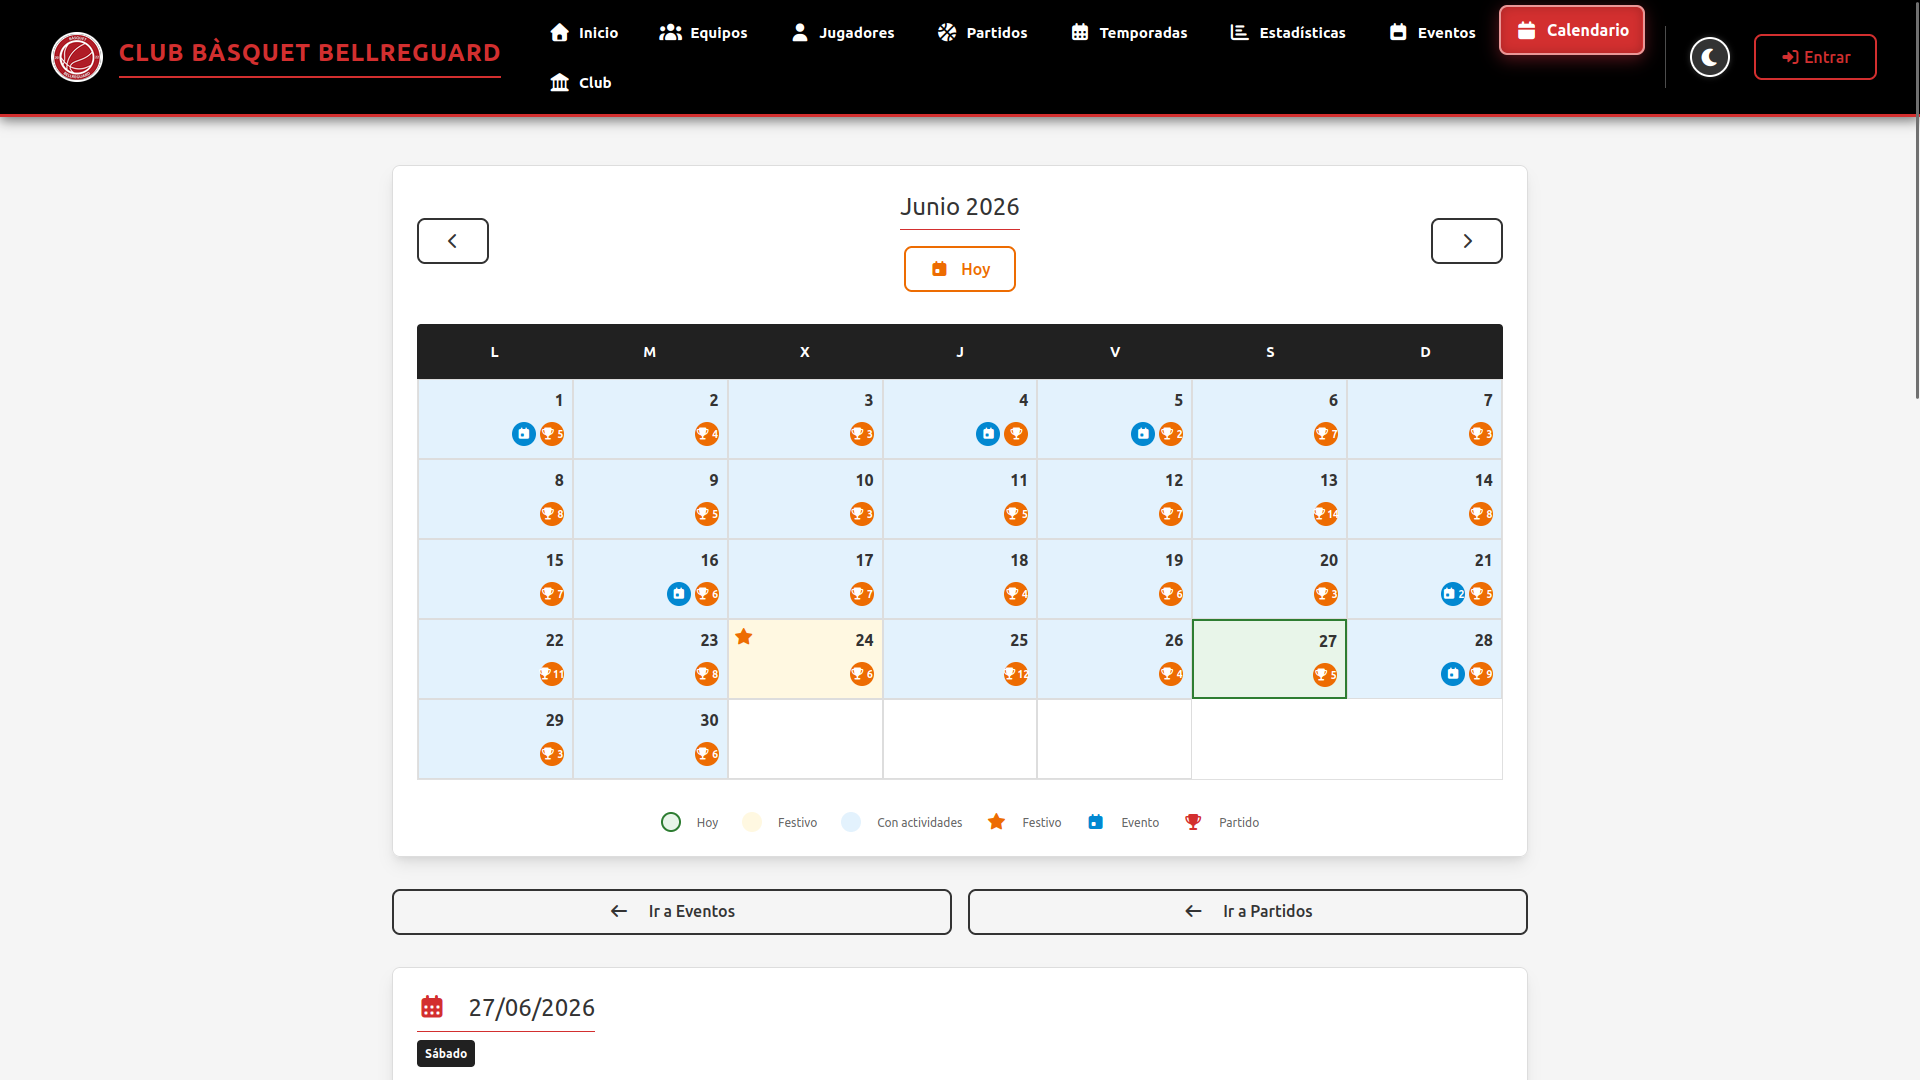1920x1080 pixels.
Task: Click the blue event icon on day 5
Action: (1143, 434)
